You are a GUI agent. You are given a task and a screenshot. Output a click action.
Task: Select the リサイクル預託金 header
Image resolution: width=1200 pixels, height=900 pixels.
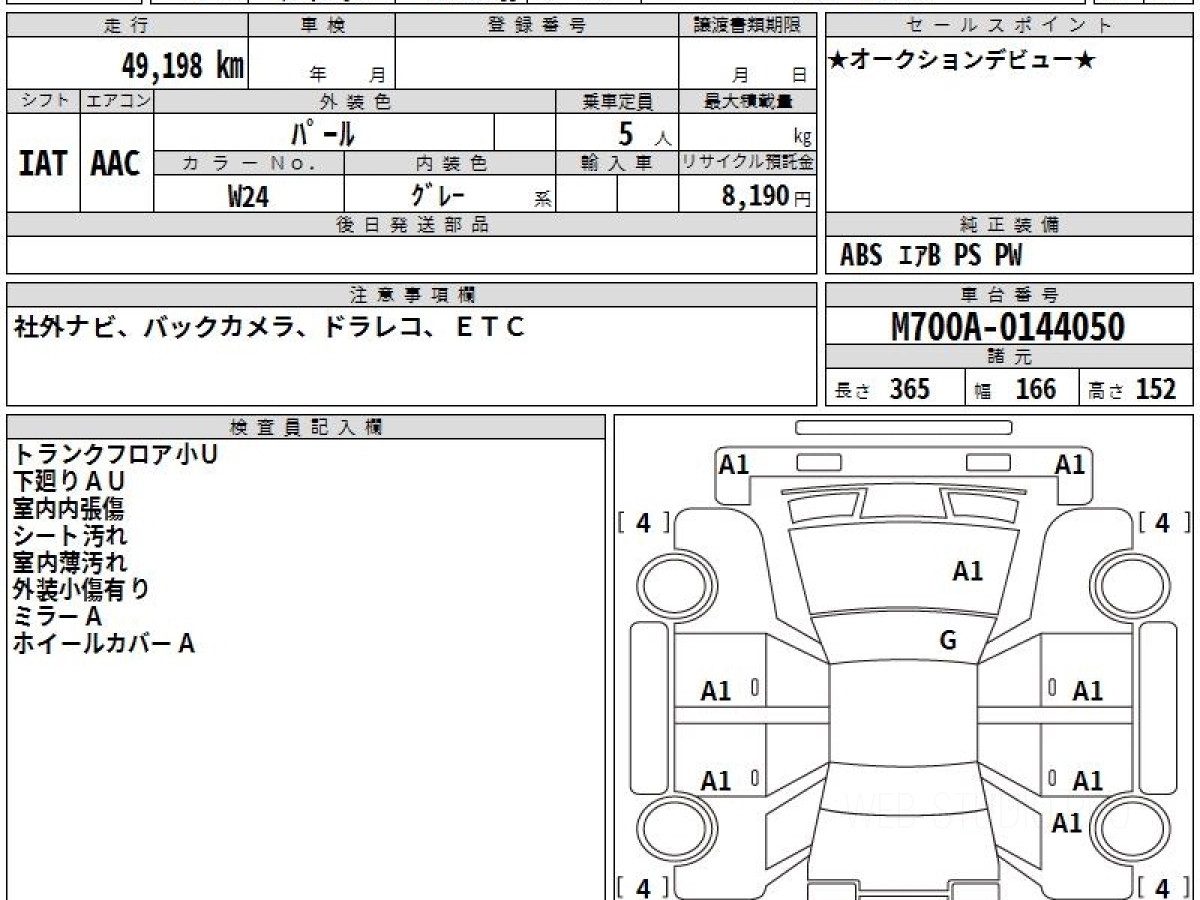747,163
